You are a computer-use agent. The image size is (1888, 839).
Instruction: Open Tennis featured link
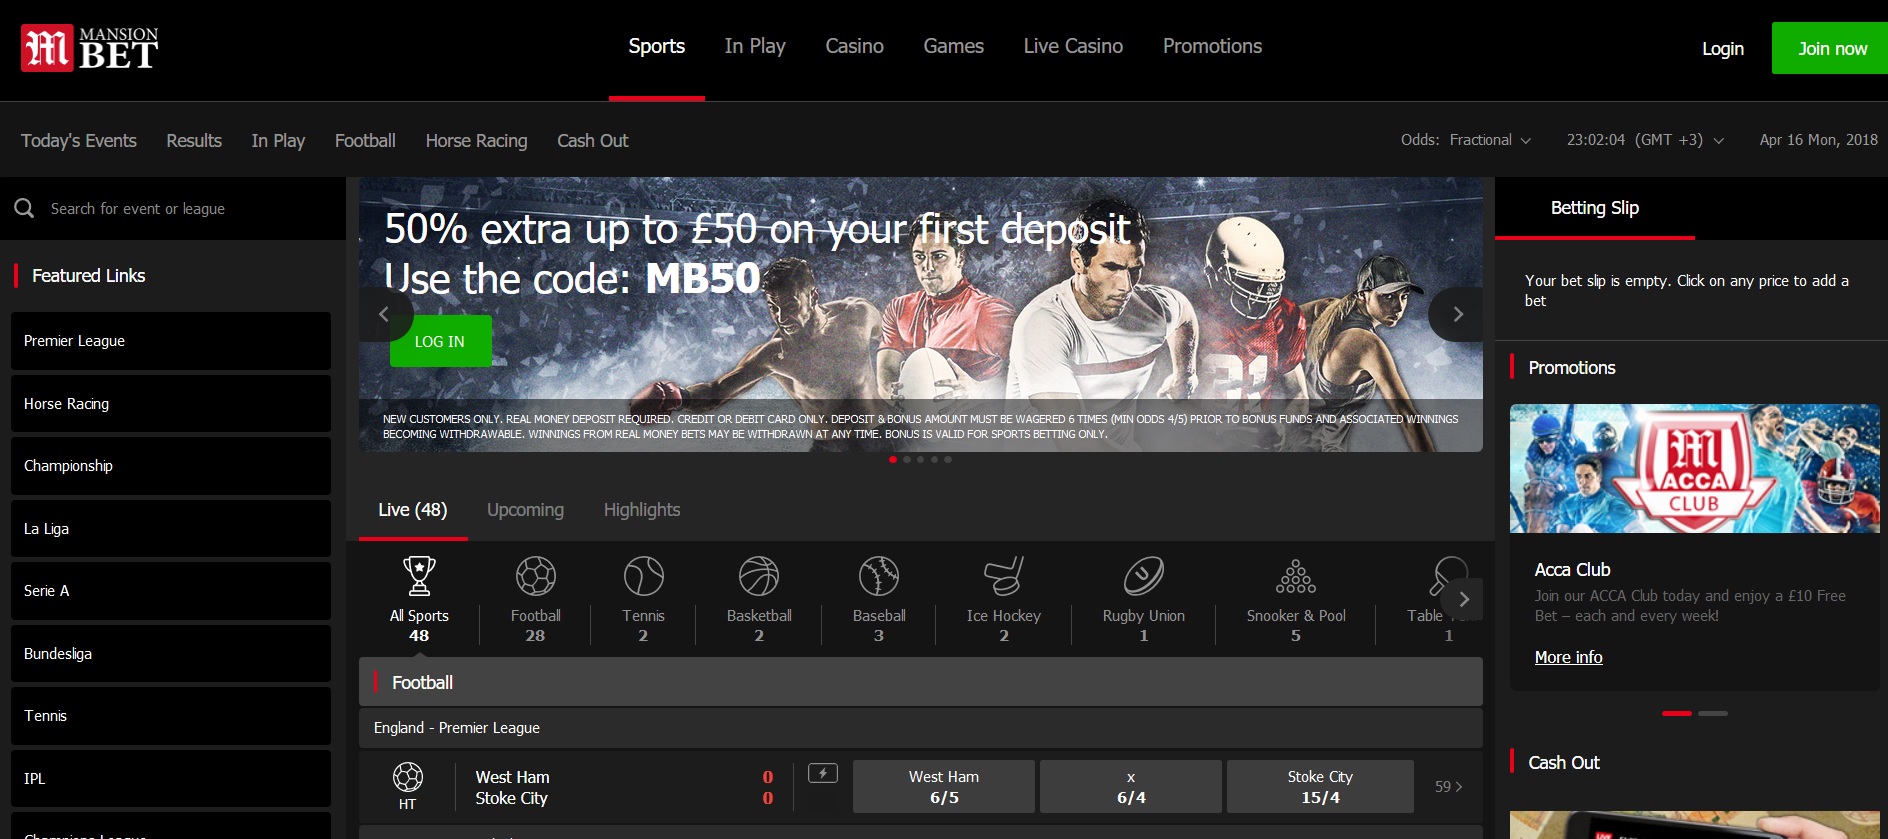pos(171,716)
